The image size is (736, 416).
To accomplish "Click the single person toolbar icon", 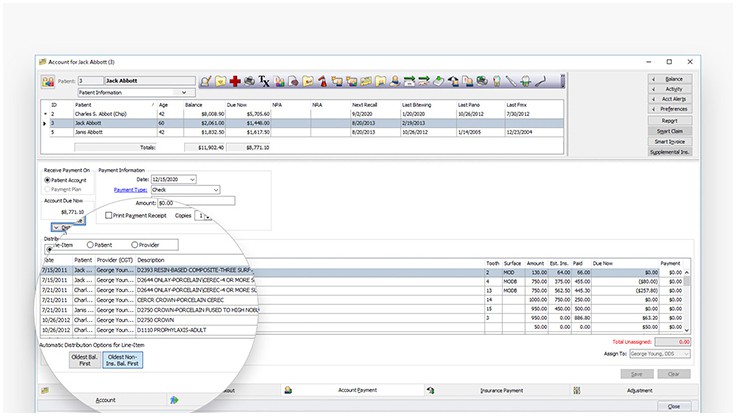I will point(395,81).
